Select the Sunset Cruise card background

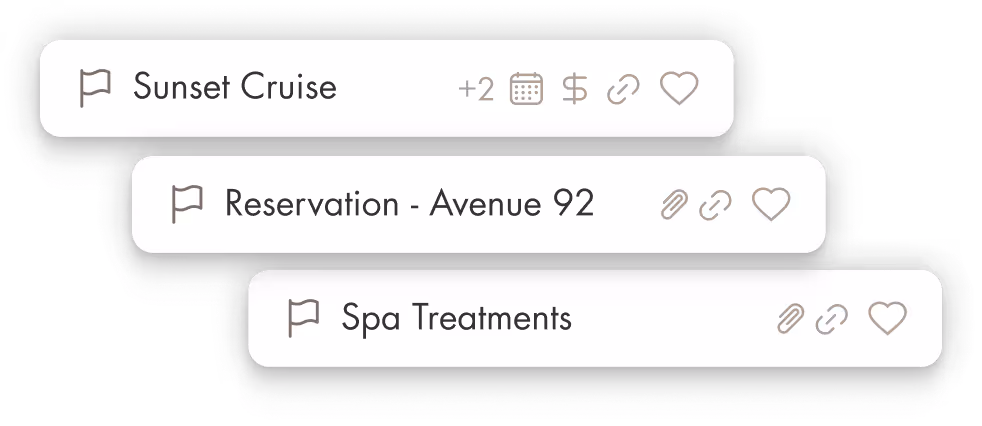click(x=386, y=88)
